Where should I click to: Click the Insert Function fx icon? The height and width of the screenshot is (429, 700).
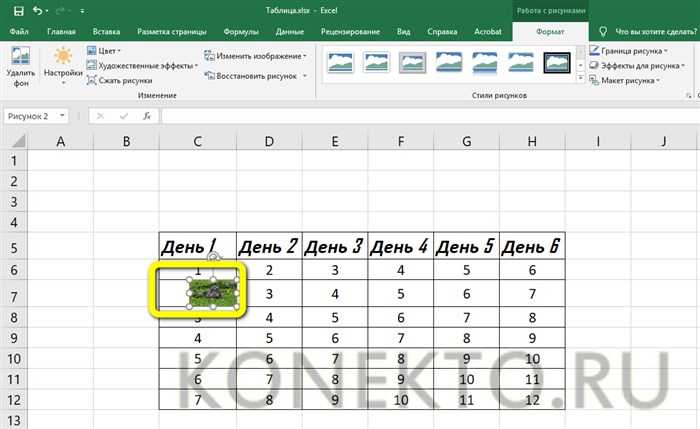coord(146,116)
